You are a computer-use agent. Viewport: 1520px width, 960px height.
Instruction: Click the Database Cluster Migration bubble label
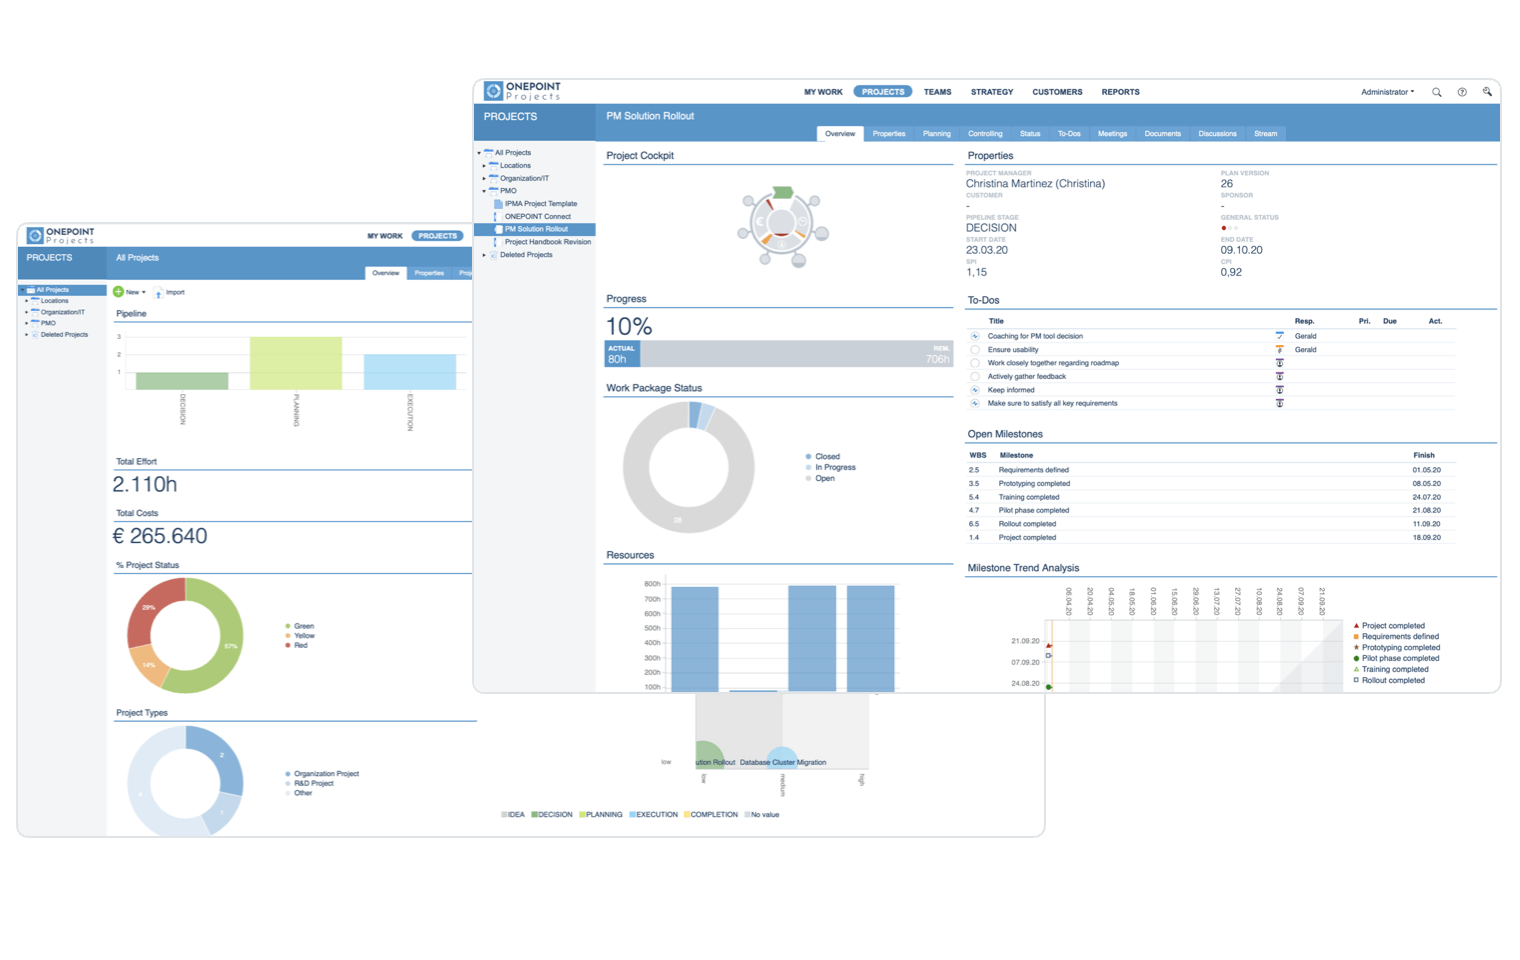coord(783,763)
